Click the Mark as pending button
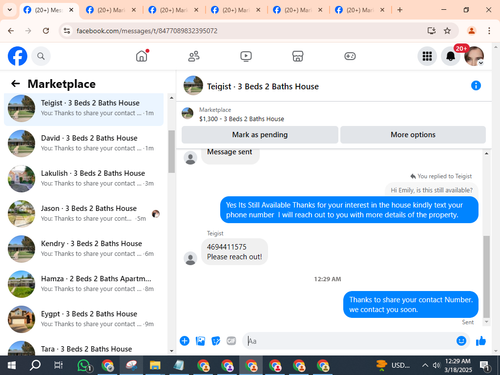Screen dimensions: 500x375 click(x=260, y=135)
